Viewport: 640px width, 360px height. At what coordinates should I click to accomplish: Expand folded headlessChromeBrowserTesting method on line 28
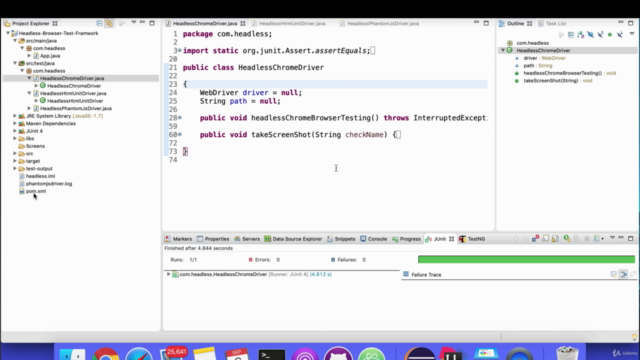pos(180,118)
